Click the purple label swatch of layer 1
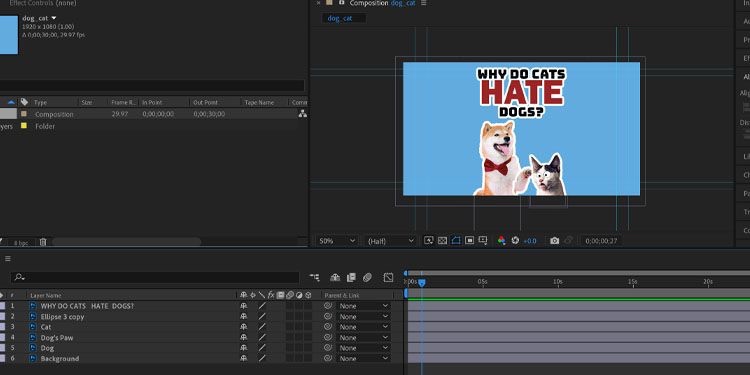Image resolution: width=750 pixels, height=375 pixels. 1,306
